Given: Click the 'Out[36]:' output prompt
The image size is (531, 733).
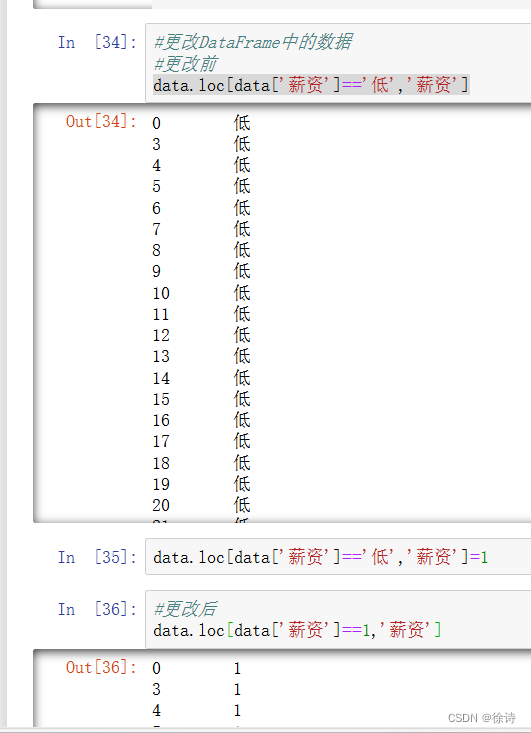Looking at the screenshot, I should tap(101, 667).
